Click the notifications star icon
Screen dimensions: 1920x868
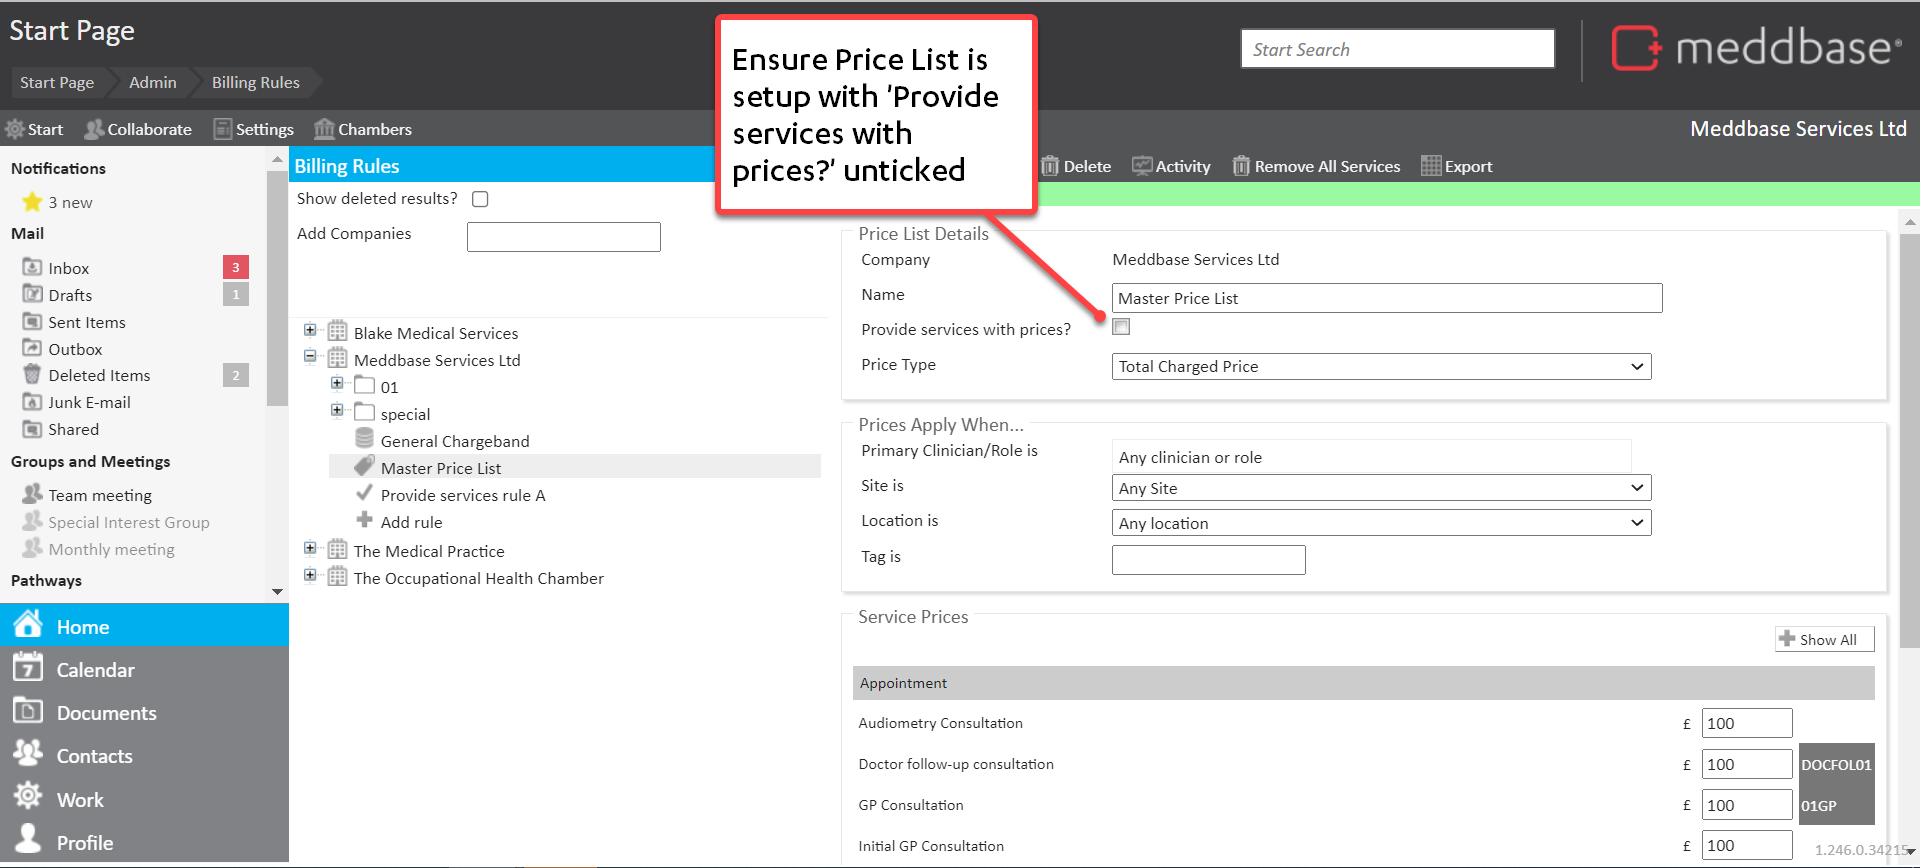click(32, 202)
